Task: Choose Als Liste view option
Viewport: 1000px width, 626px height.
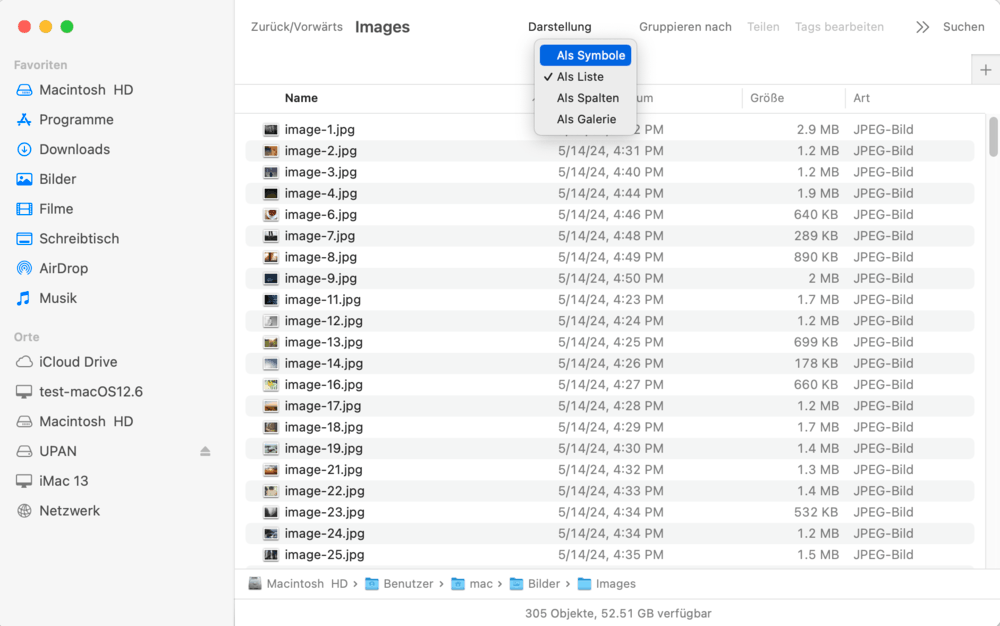Action: (x=585, y=76)
